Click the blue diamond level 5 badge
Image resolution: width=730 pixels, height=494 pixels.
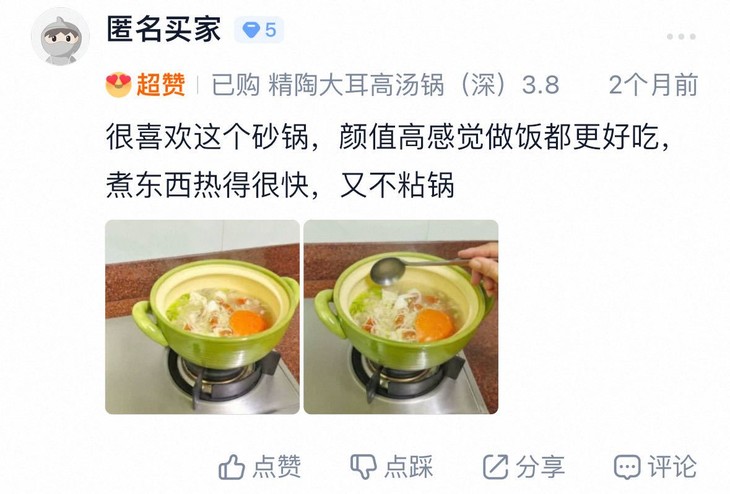pyautogui.click(x=259, y=30)
